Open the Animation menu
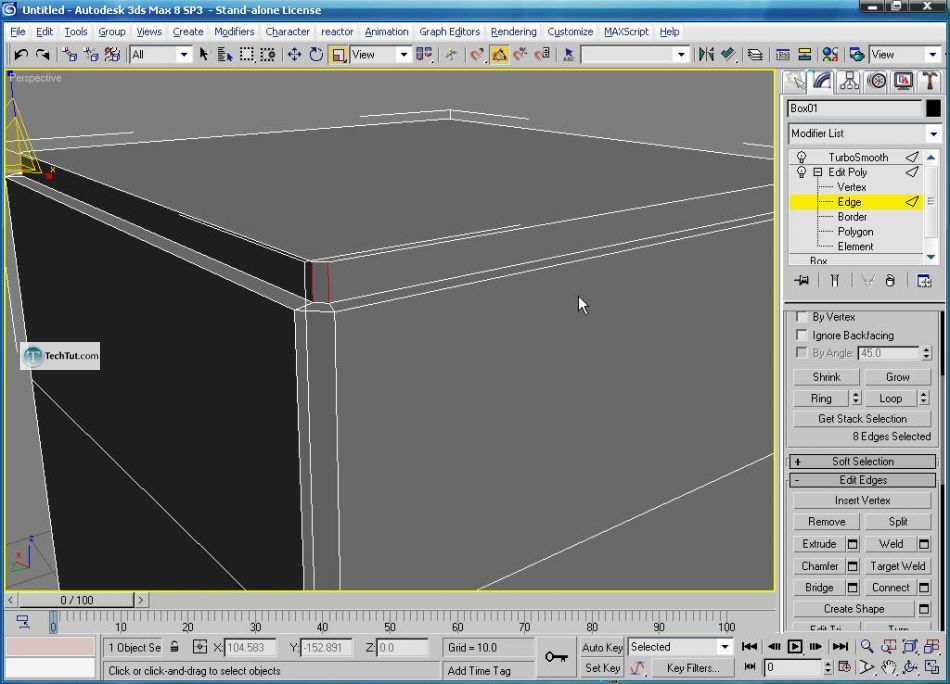Screen dimensions: 950x684 coord(386,32)
